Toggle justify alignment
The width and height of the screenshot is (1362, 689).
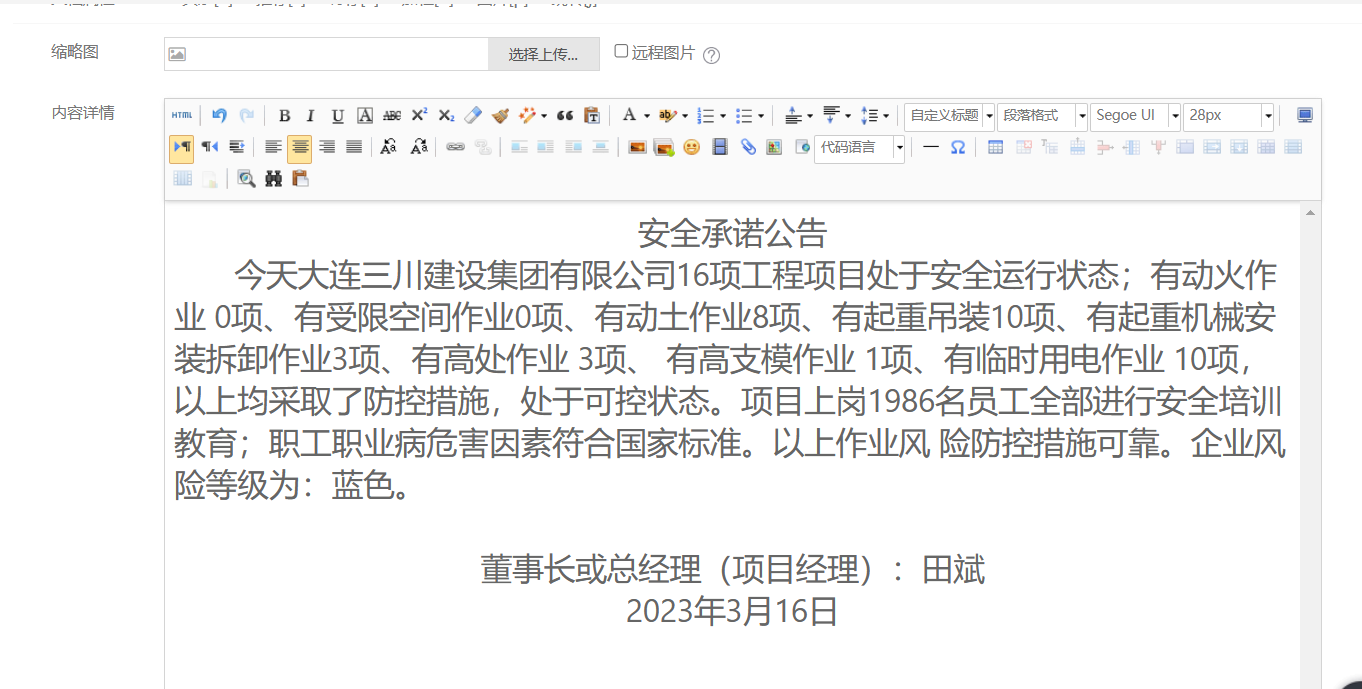pyautogui.click(x=354, y=147)
